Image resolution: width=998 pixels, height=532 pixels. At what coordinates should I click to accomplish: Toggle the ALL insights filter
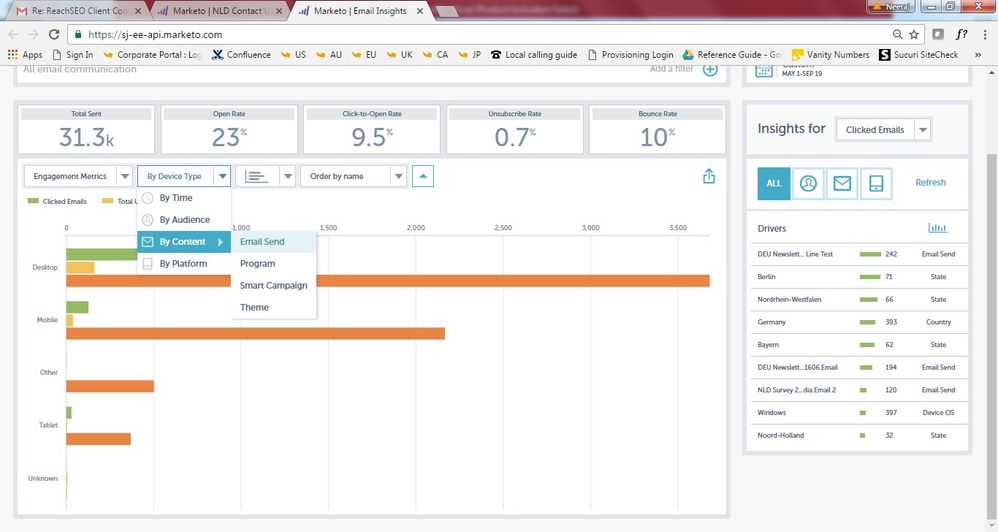click(774, 183)
